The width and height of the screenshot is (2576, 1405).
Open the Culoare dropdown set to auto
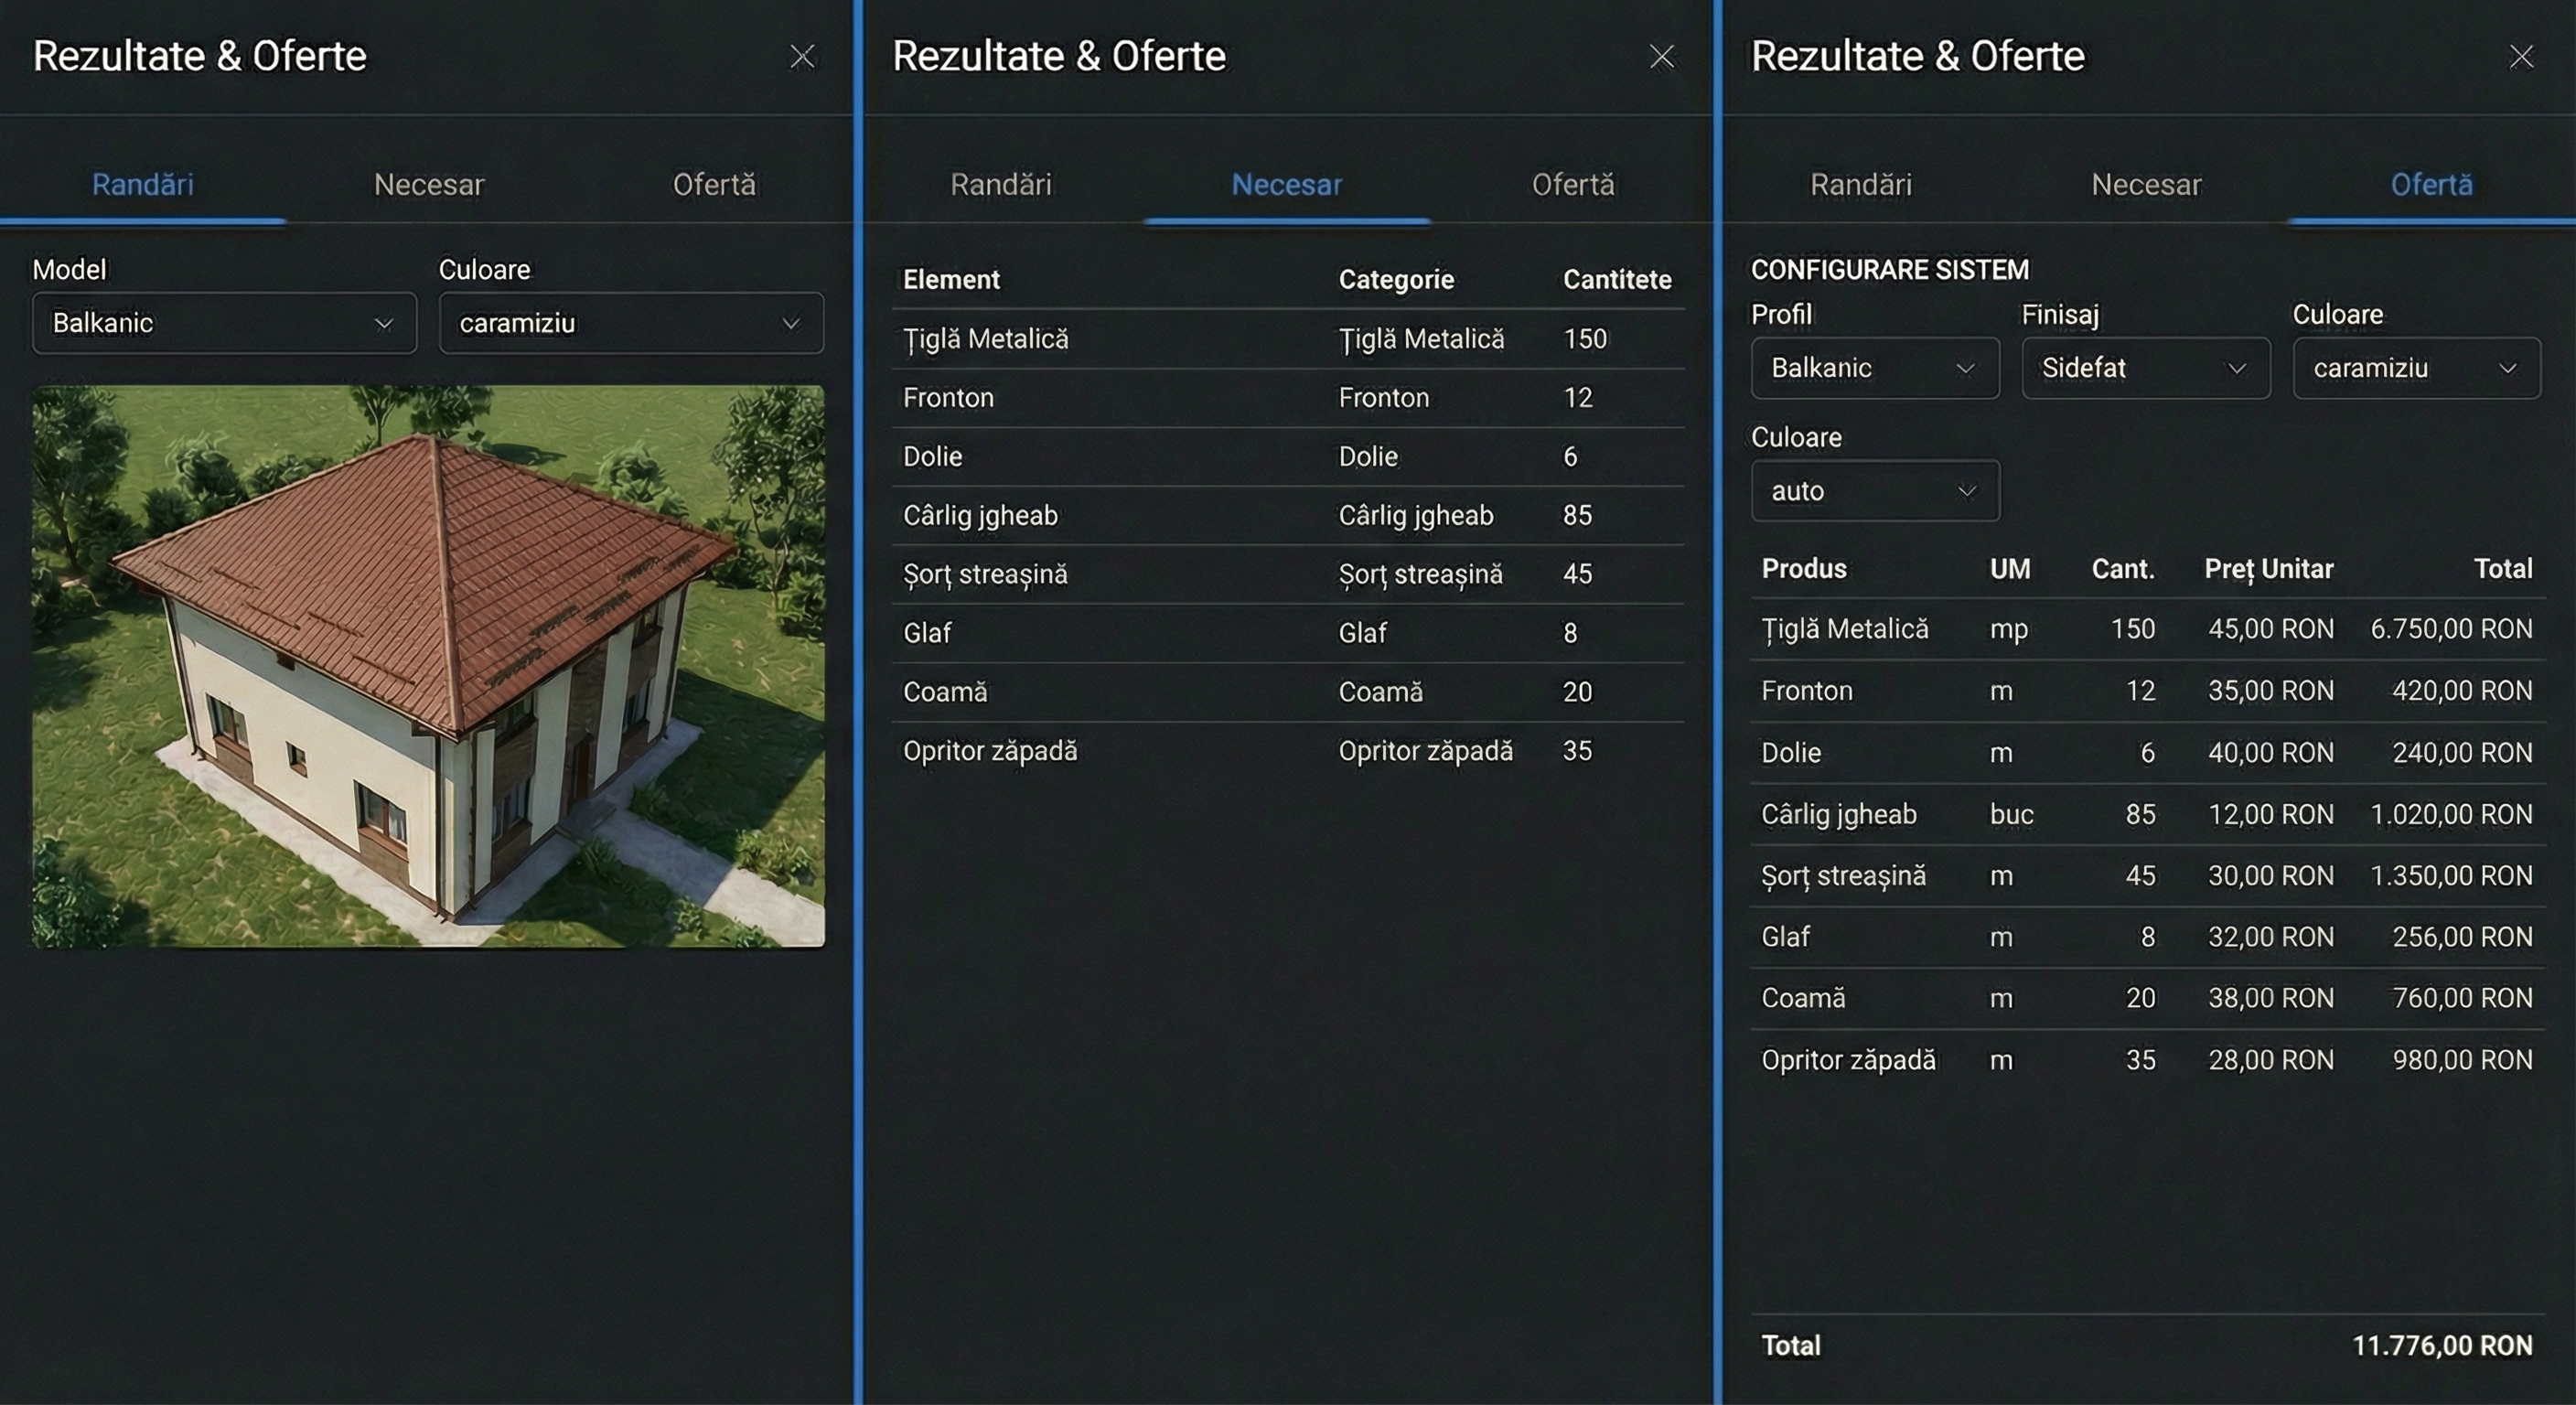(1874, 491)
